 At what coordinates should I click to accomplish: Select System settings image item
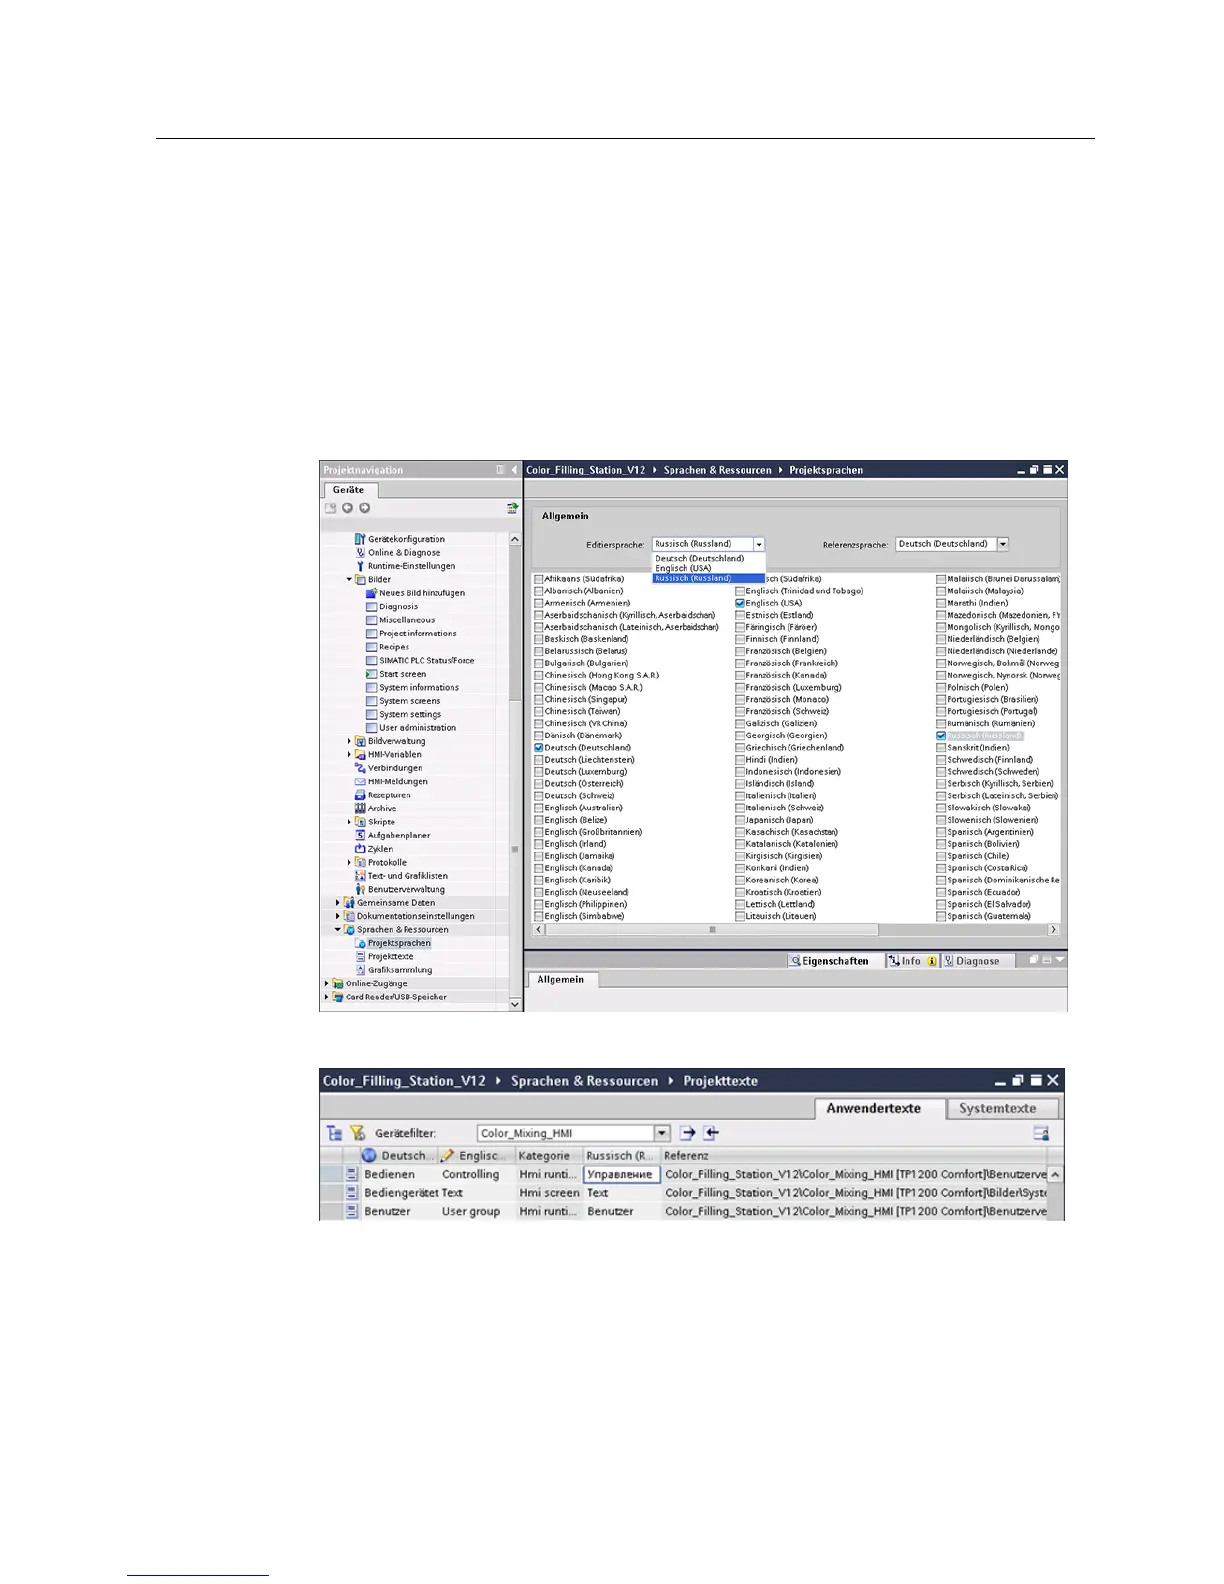click(x=409, y=714)
